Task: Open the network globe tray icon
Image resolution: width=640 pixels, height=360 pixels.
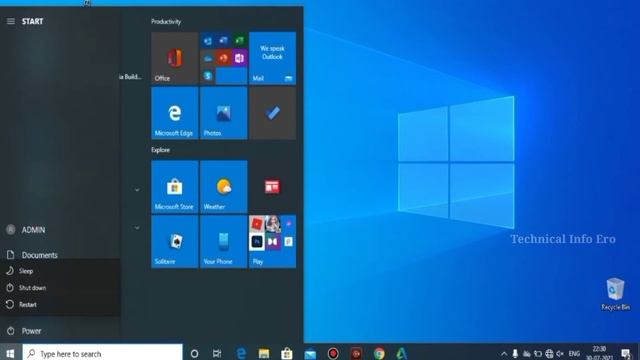Action: click(x=549, y=354)
